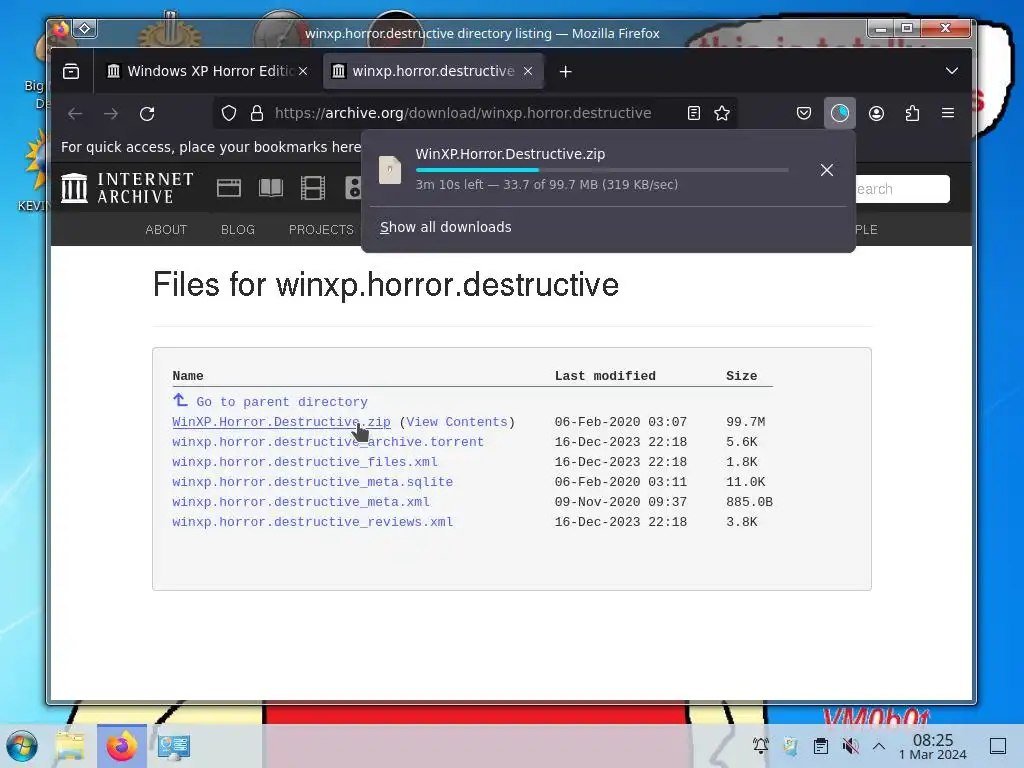1024x768 pixels.
Task: Click the download progress bar
Action: point(602,170)
